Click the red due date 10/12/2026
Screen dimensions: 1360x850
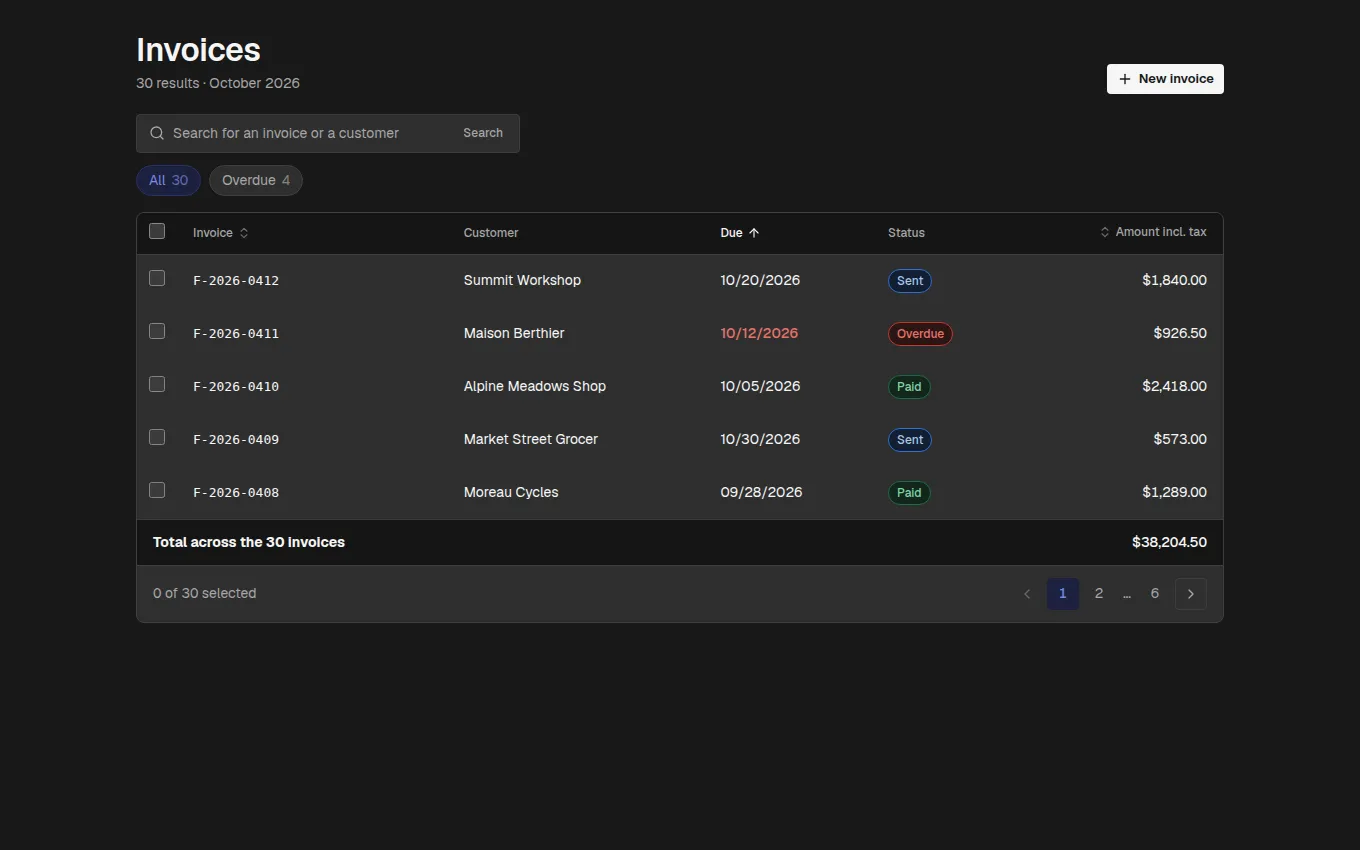759,333
